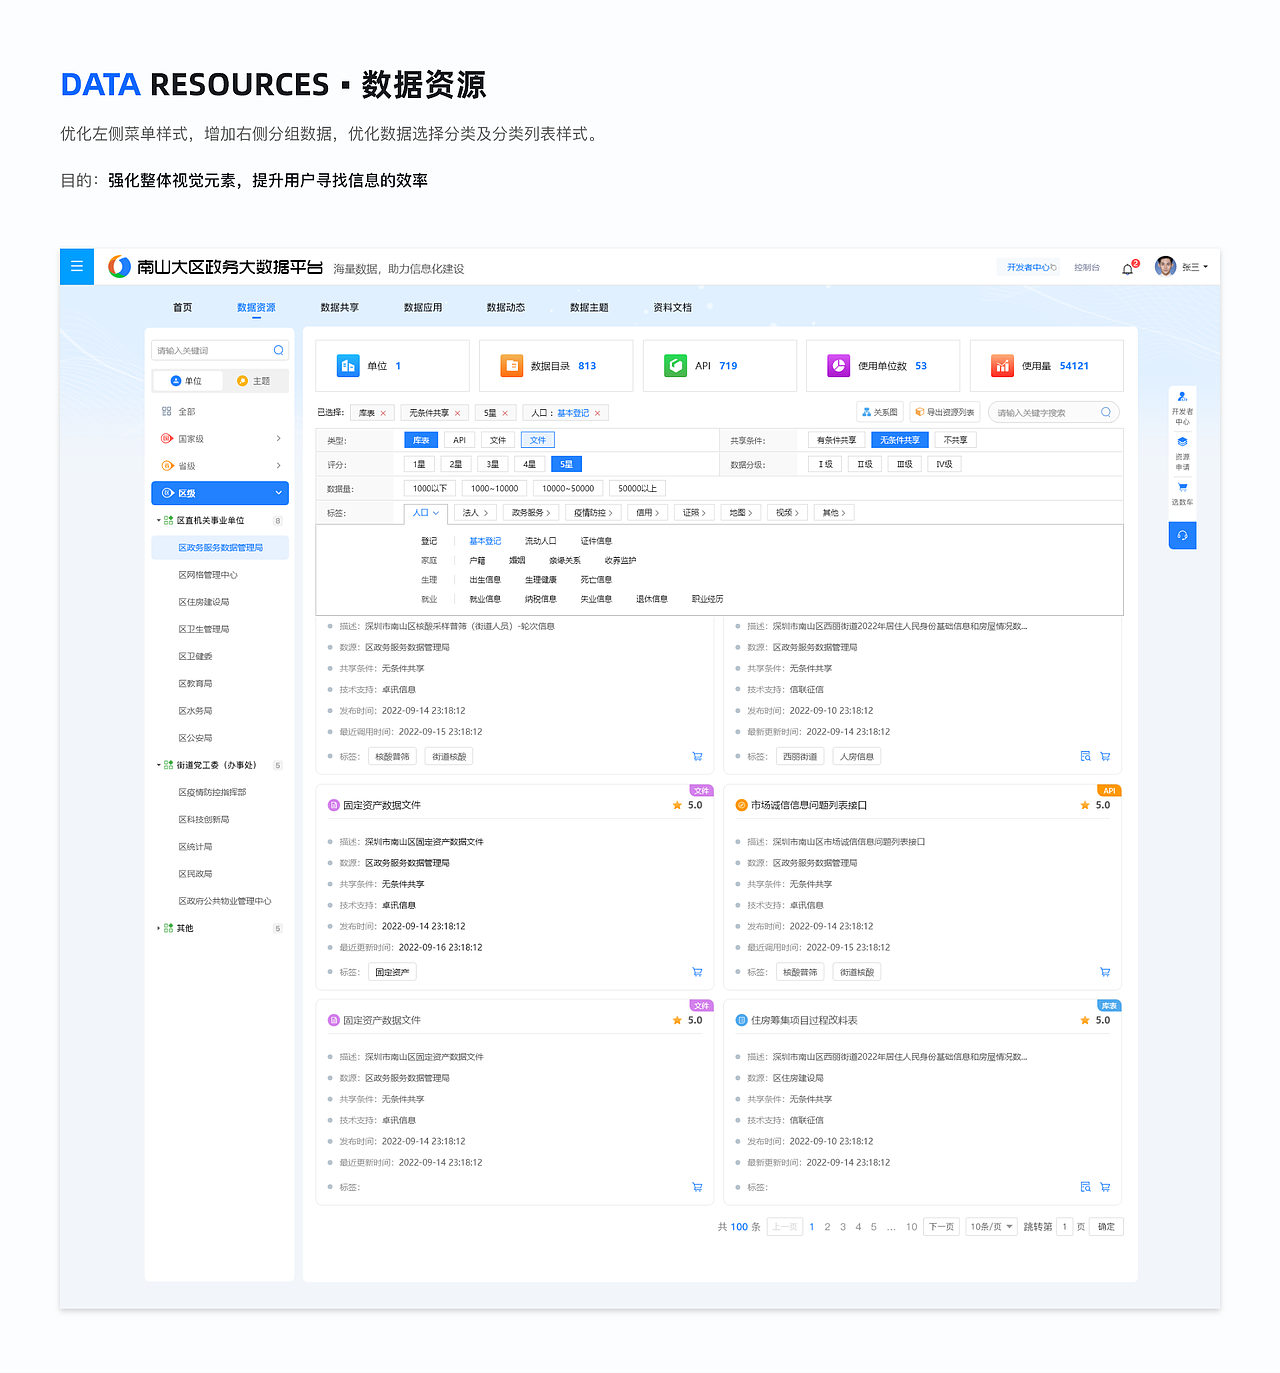
Task: Expand the 其他 tree group
Action: tap(158, 928)
